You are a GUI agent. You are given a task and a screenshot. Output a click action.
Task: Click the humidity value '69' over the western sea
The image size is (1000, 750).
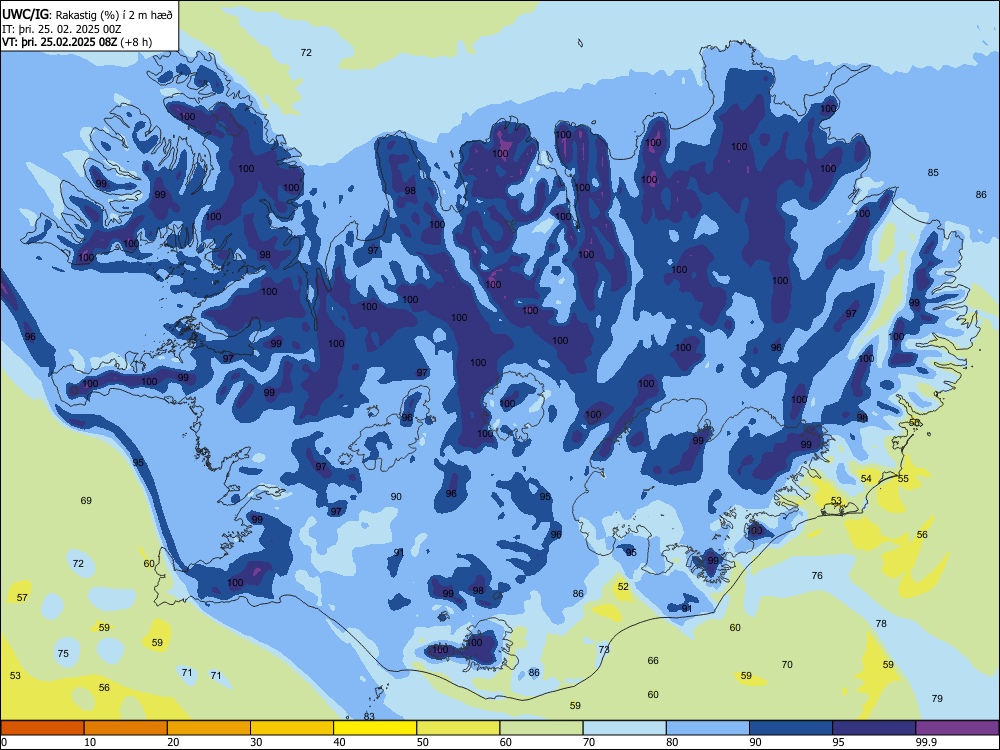(x=86, y=501)
